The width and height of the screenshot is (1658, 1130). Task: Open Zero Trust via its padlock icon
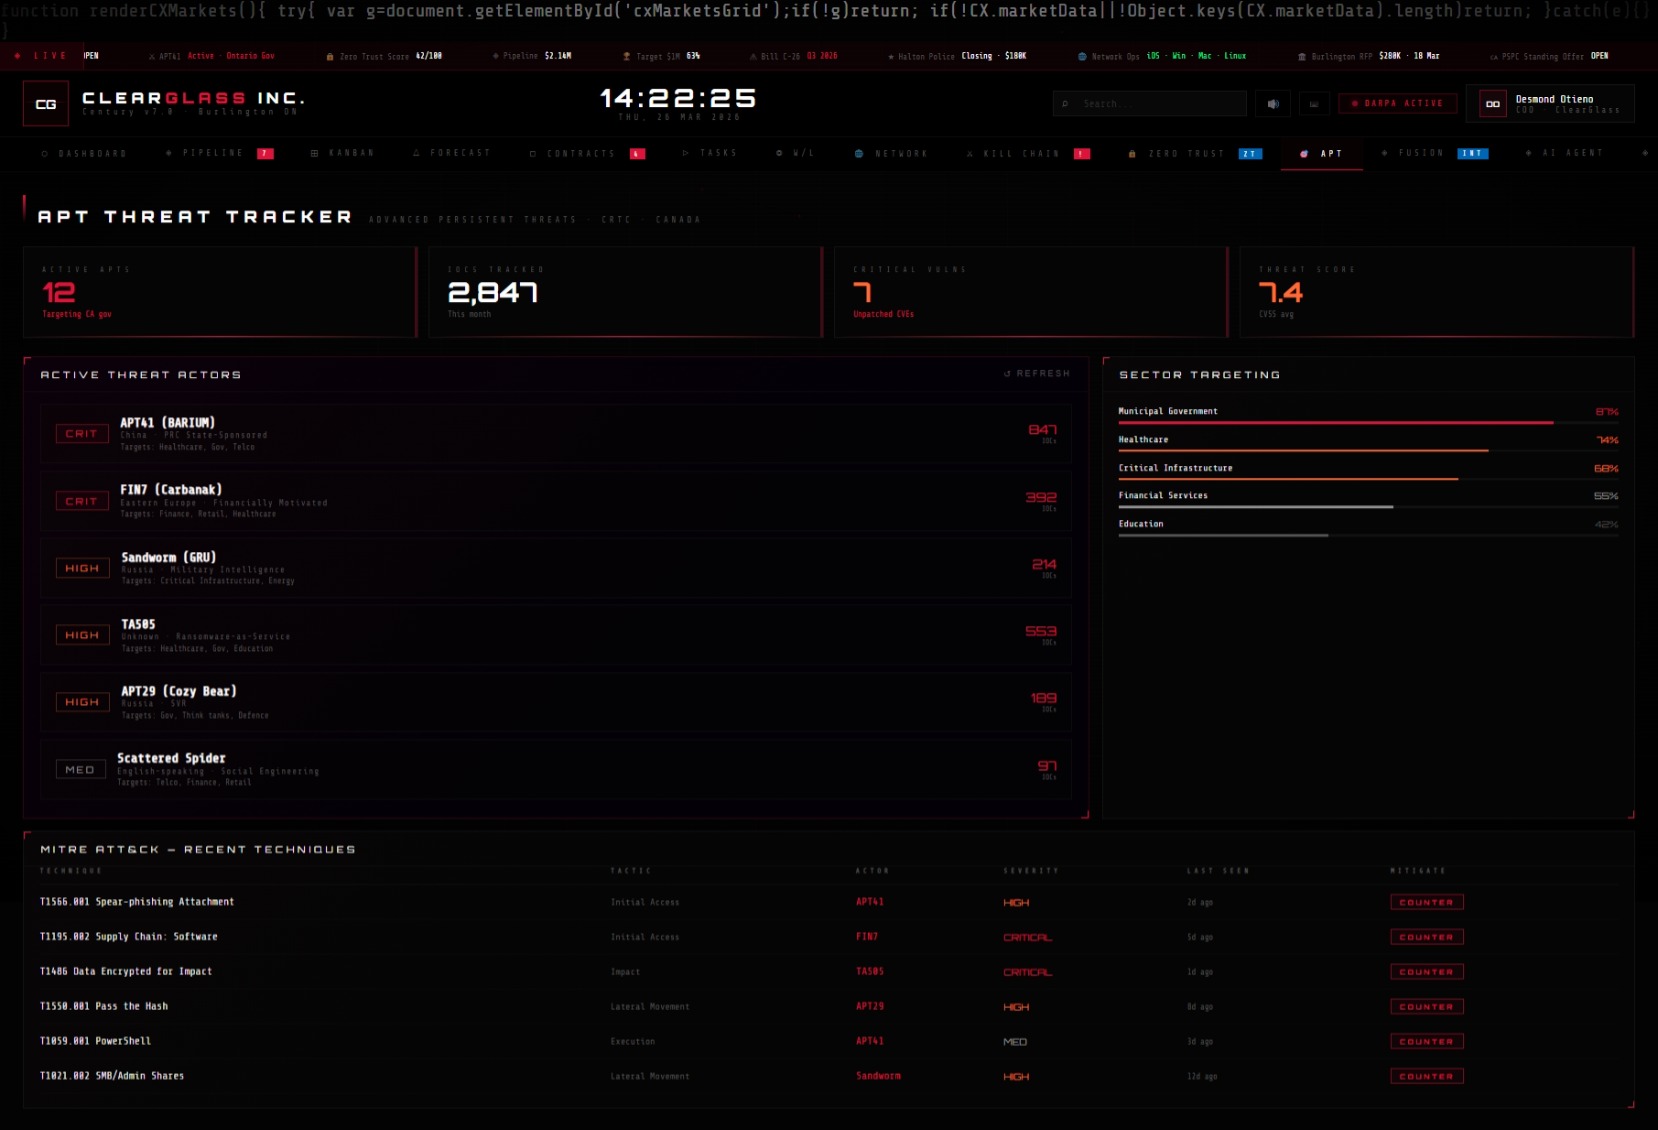point(1132,154)
